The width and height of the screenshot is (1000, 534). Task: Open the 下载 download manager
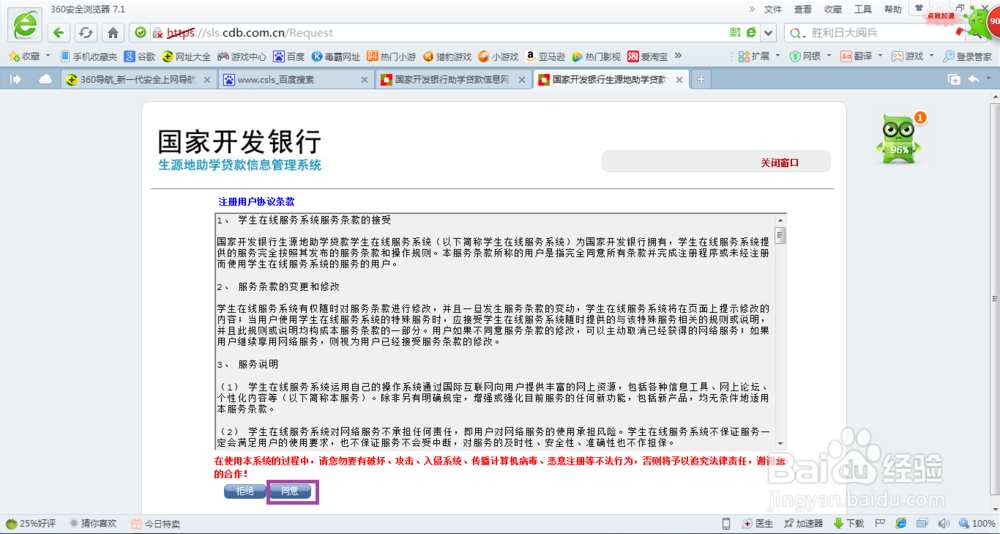click(x=849, y=524)
